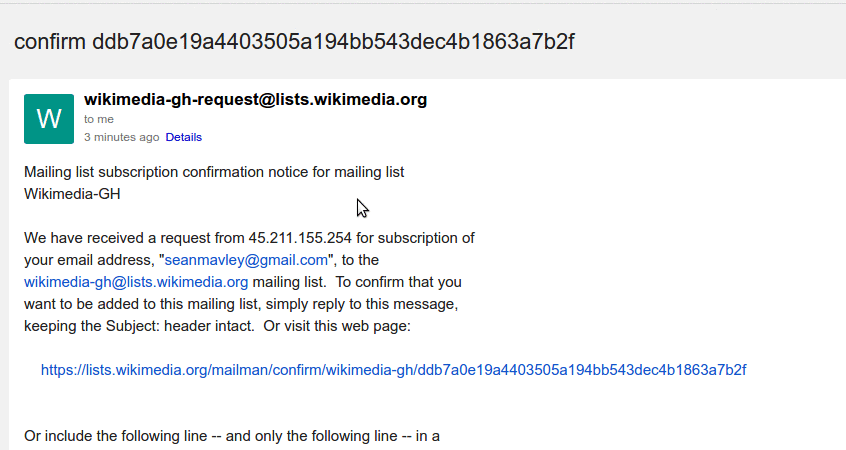Open the wikimedia-gh@lists.wikimedia.org address link
This screenshot has height=450, width=846.
coord(135,282)
